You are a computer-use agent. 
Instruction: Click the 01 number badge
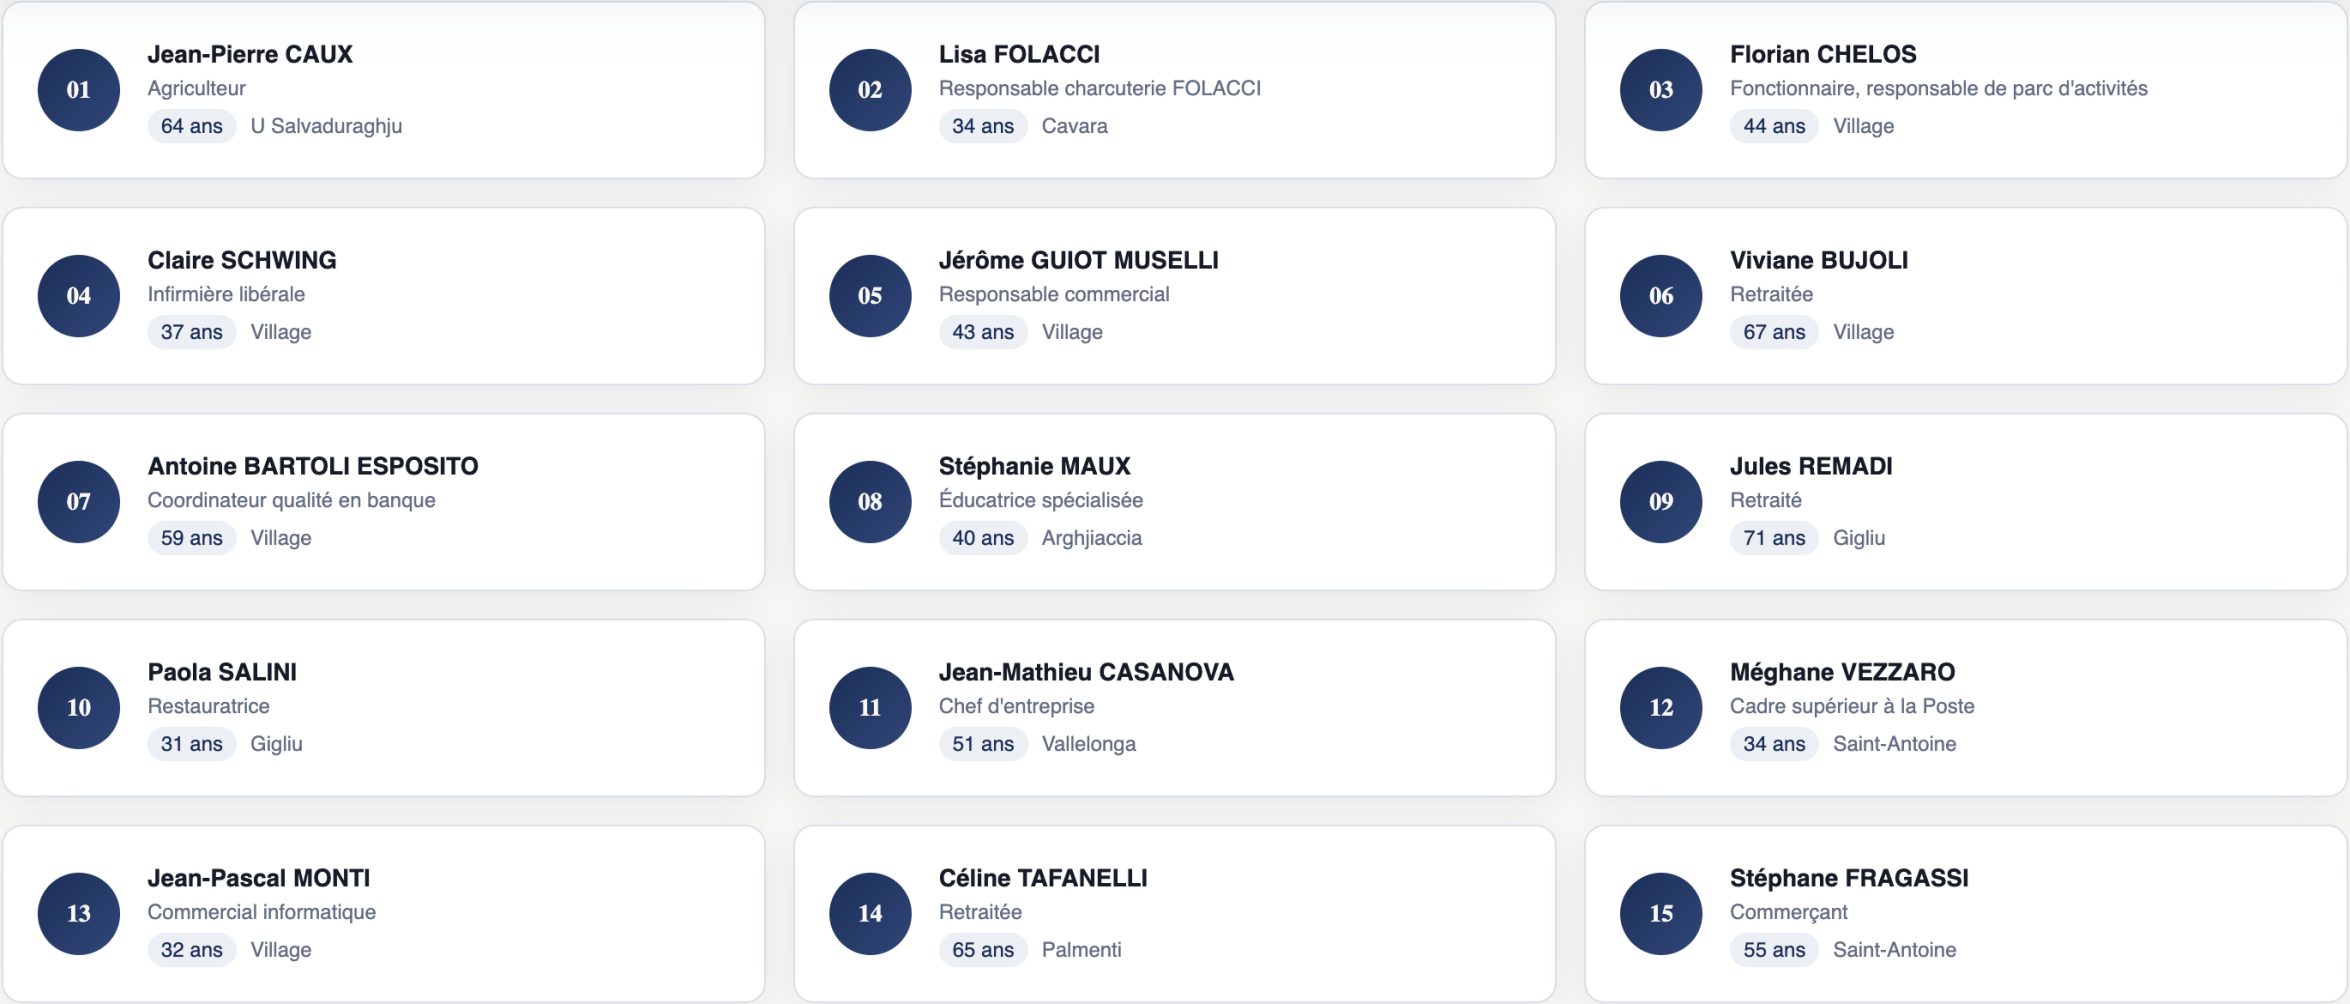point(79,90)
